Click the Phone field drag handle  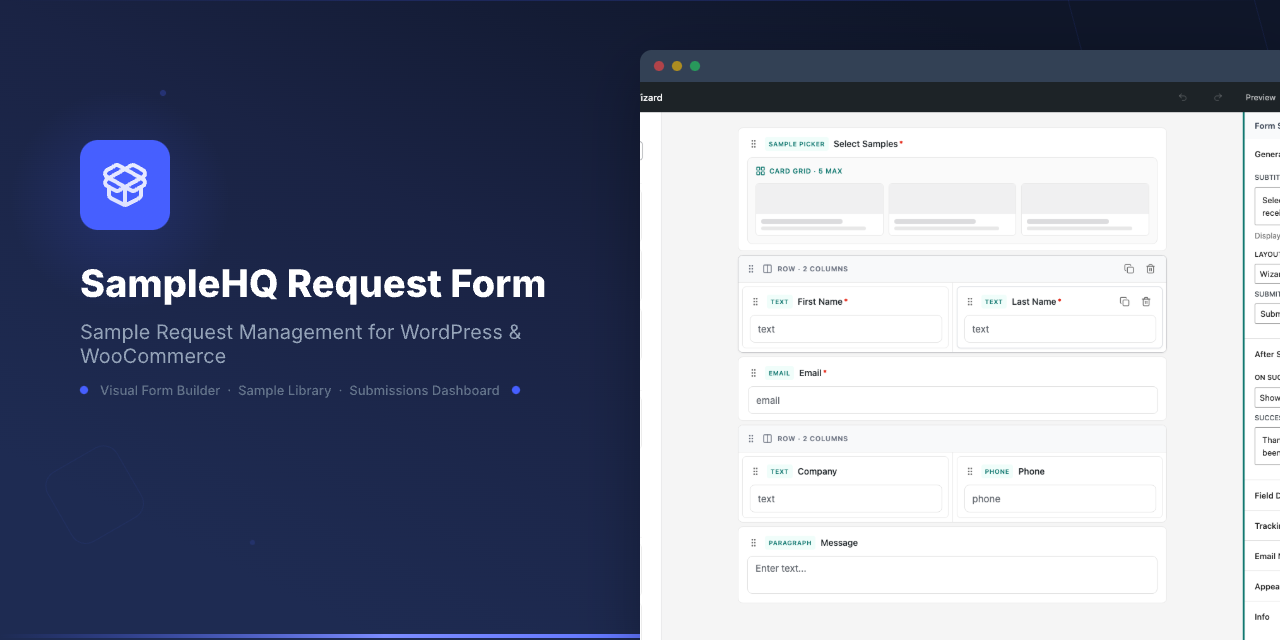pyautogui.click(x=969, y=472)
